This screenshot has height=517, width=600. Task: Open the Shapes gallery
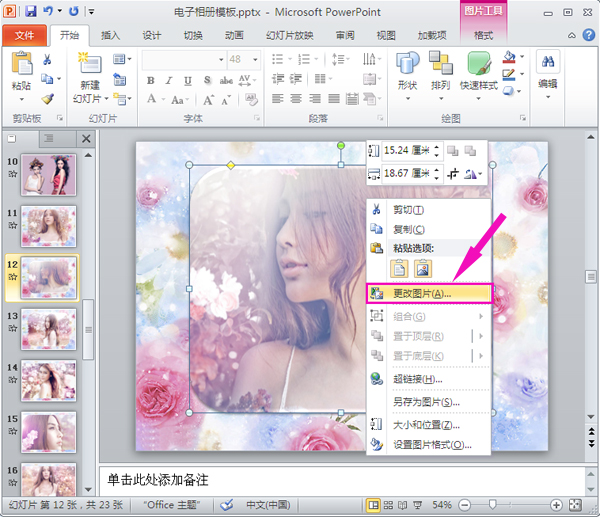407,76
